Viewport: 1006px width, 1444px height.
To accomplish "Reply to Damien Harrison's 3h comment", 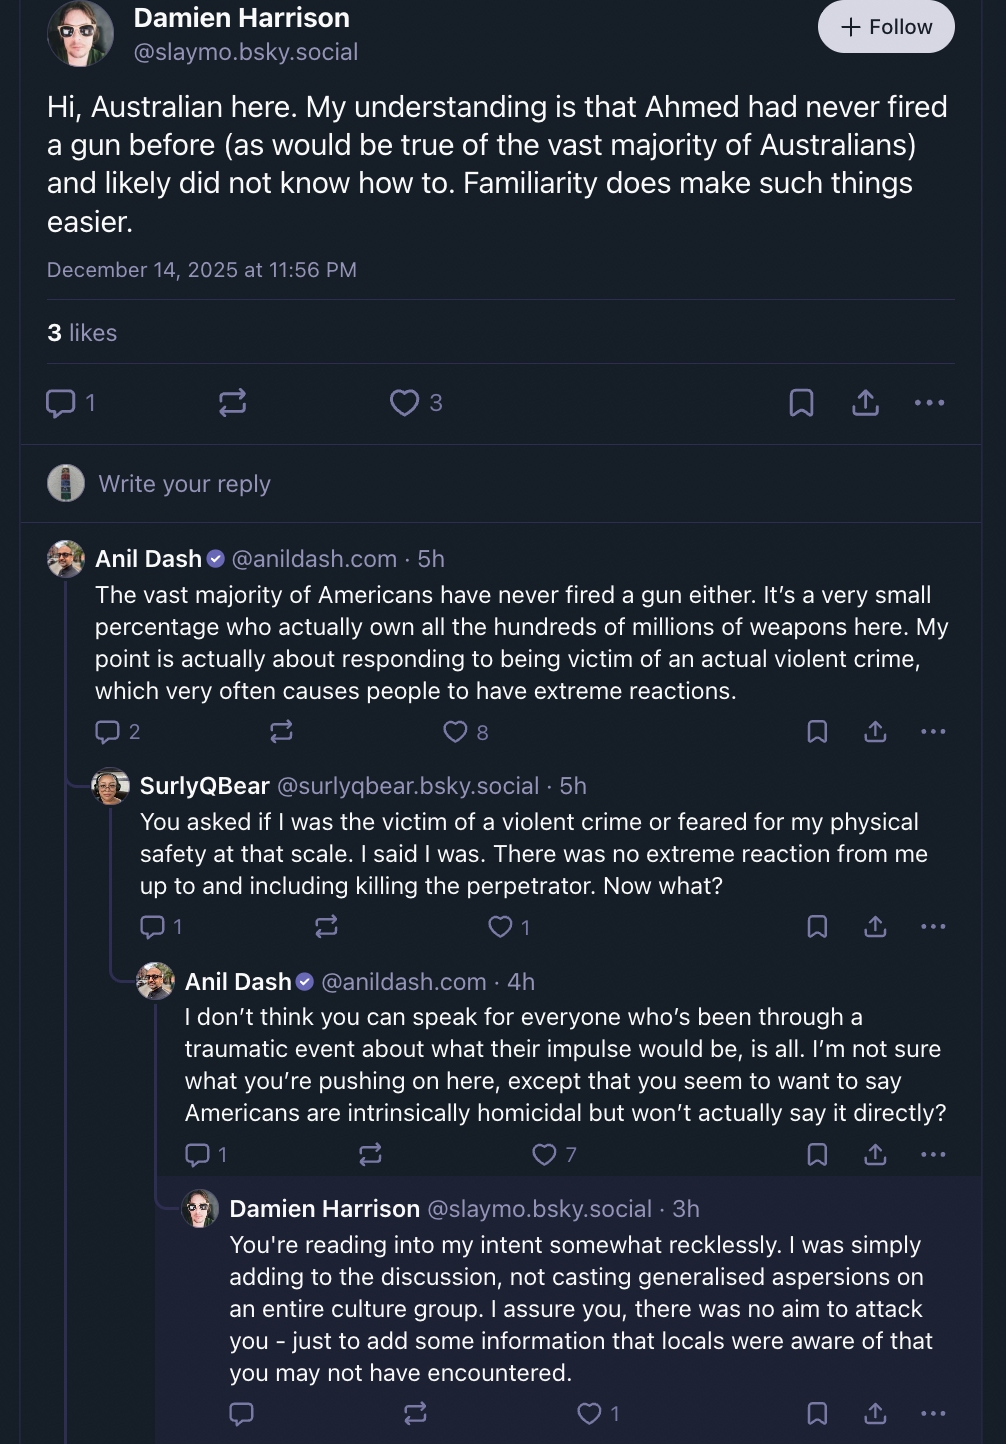I will 241,1413.
